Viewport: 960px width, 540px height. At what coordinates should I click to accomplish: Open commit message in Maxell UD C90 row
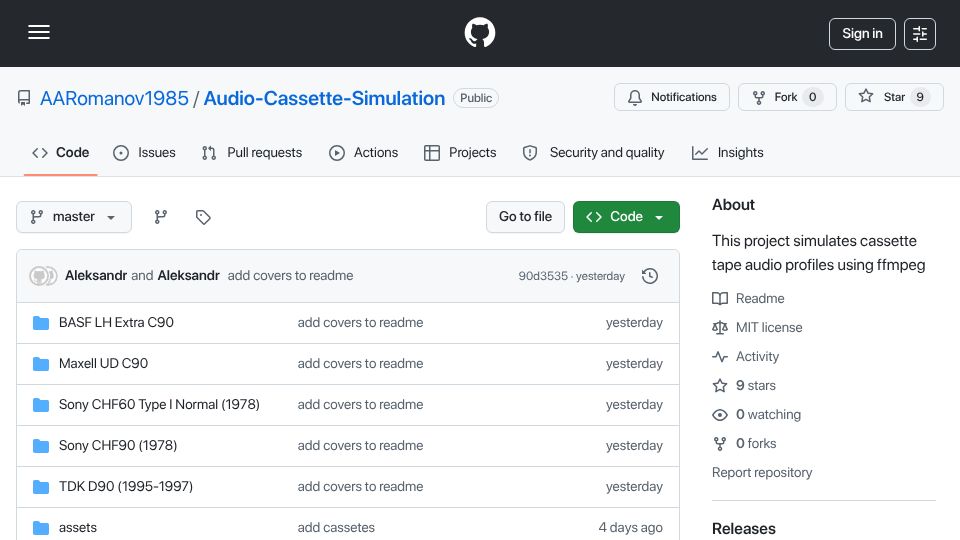coord(360,364)
